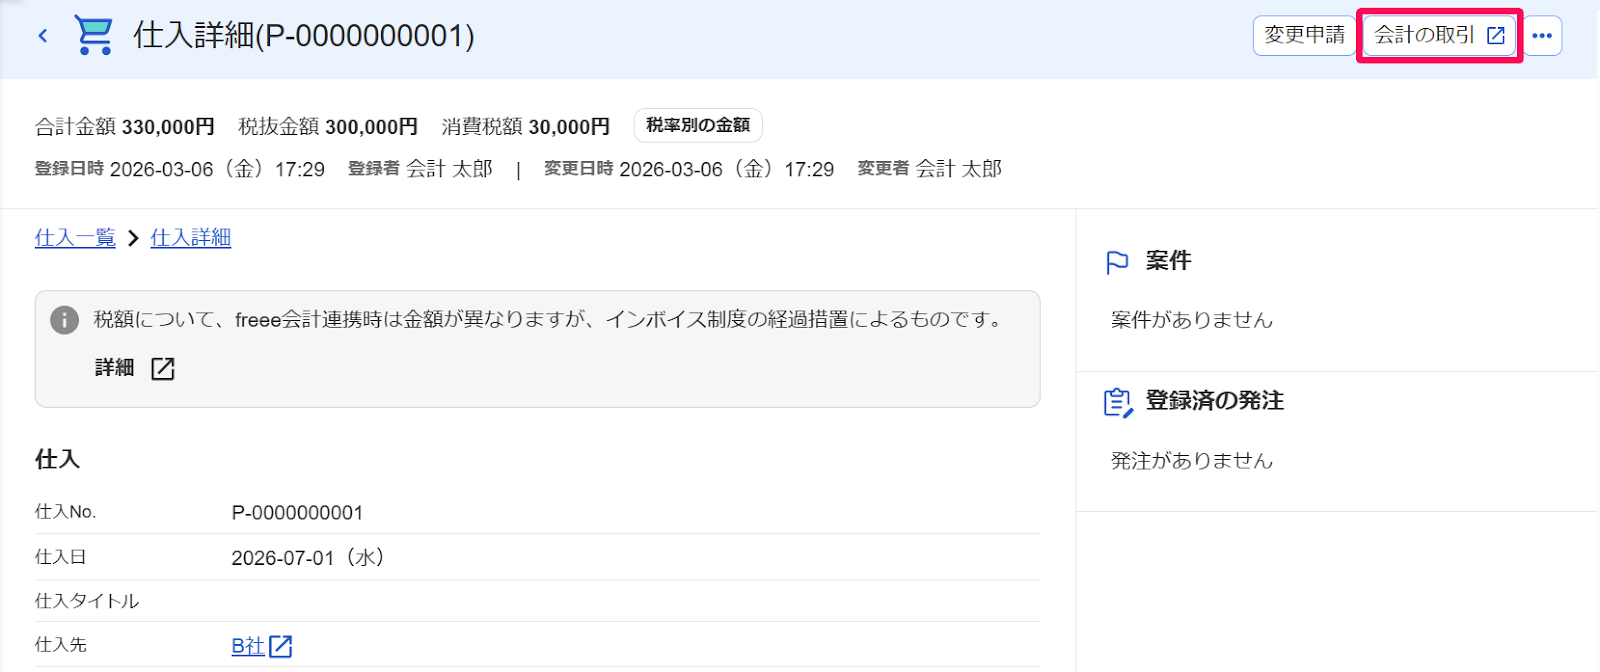
Task: Click the 案件 section heading
Action: [x=1168, y=261]
